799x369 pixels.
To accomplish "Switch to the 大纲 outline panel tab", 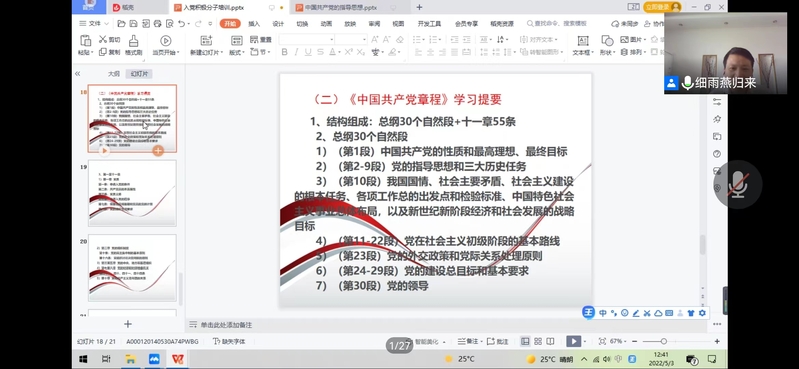I will click(x=114, y=74).
